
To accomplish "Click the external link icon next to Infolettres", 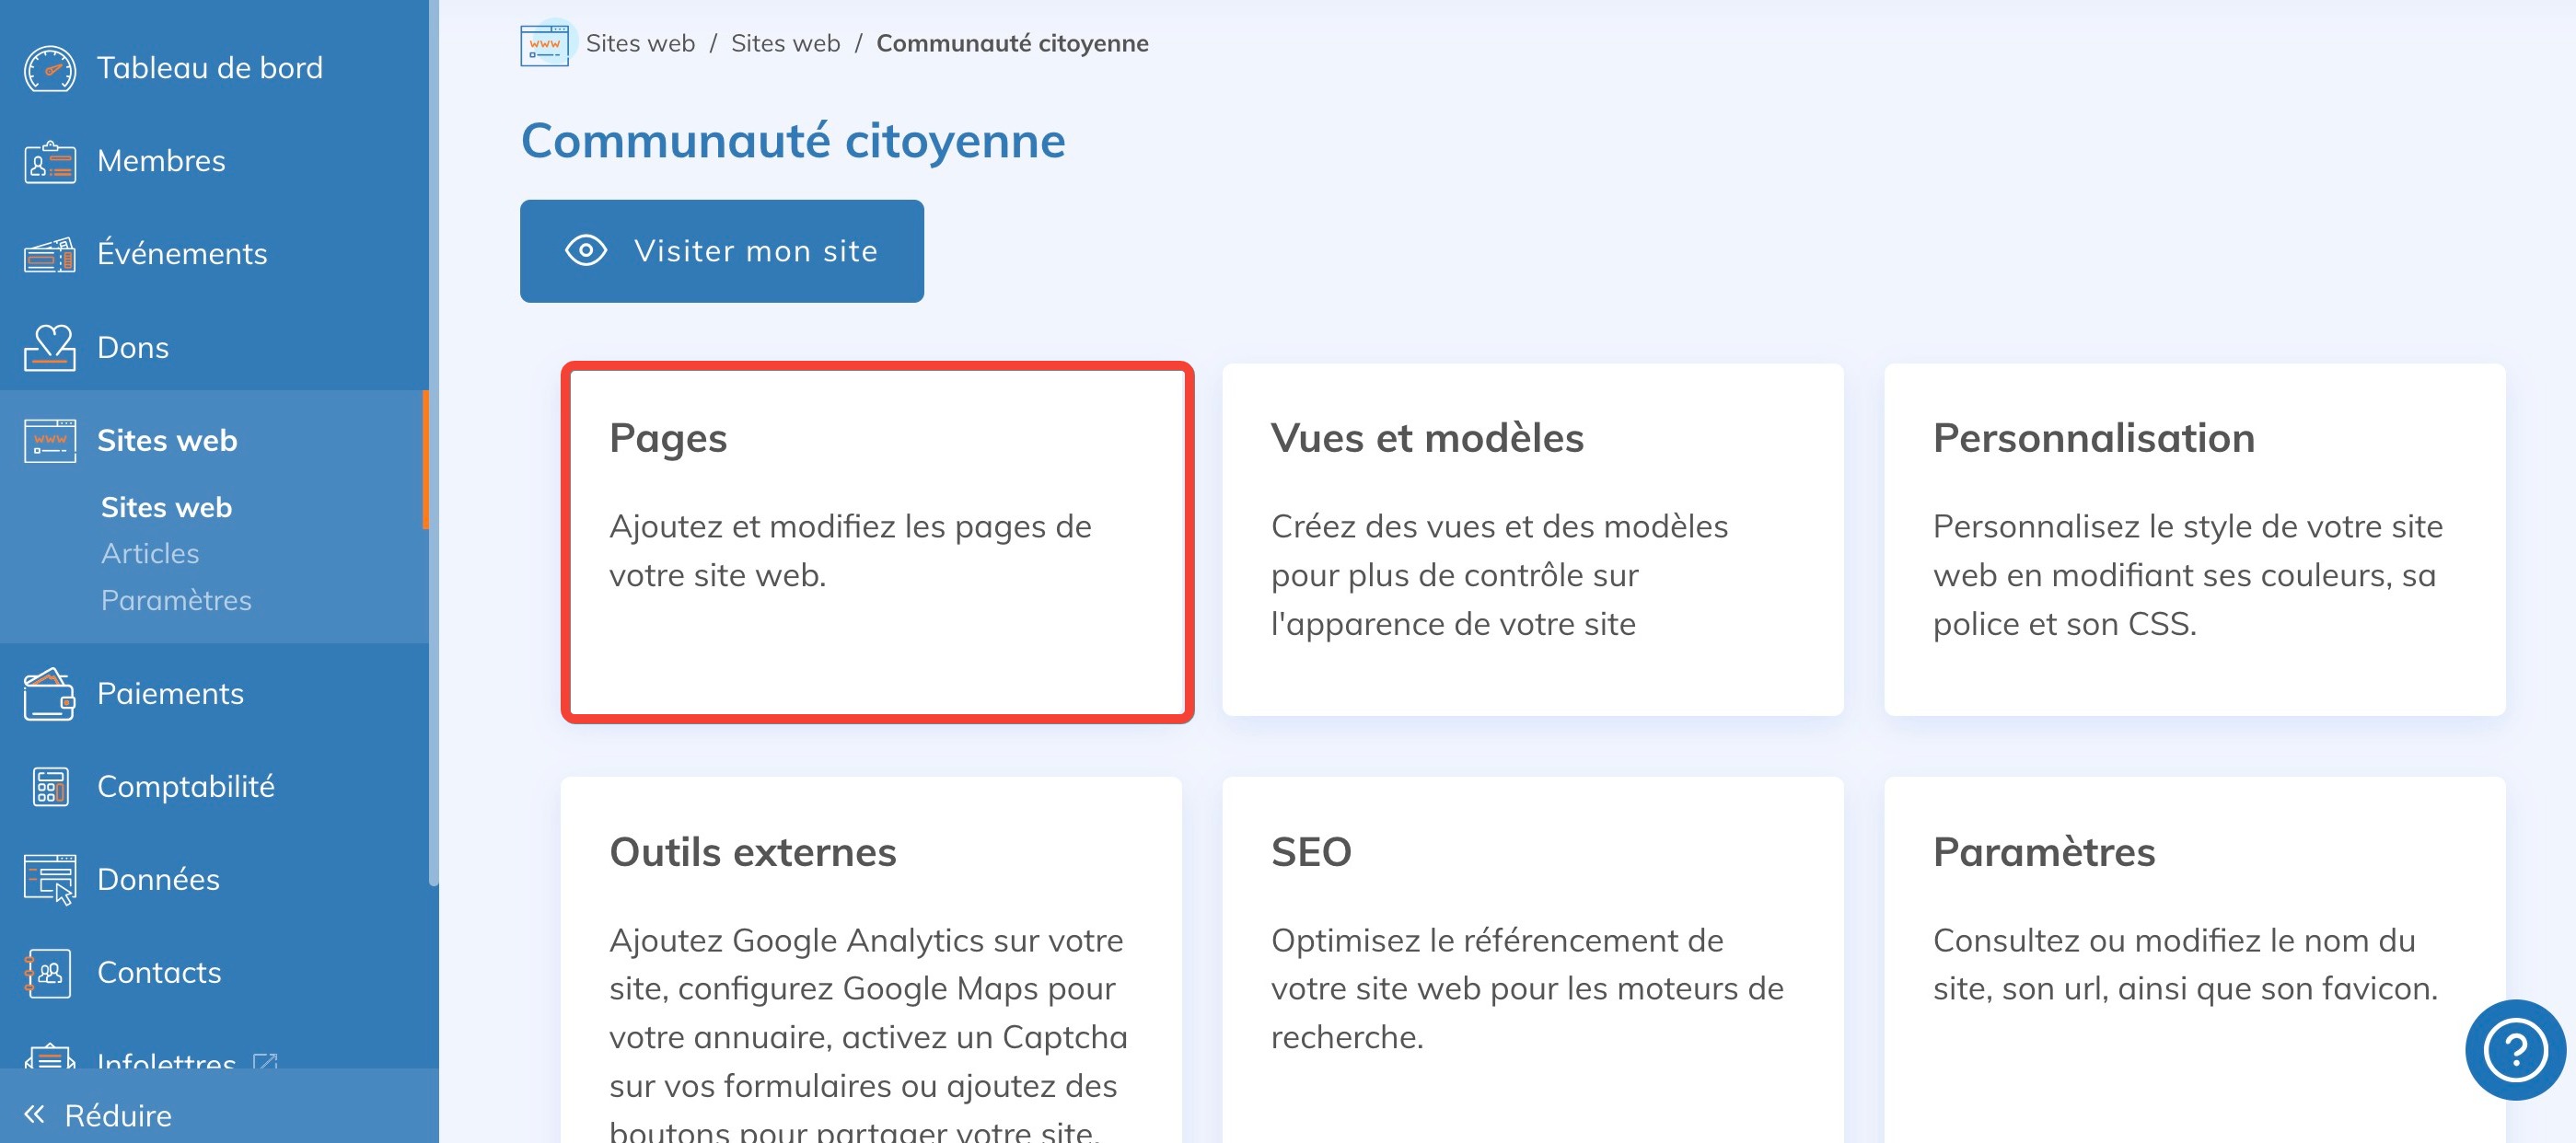I will pyautogui.click(x=264, y=1063).
